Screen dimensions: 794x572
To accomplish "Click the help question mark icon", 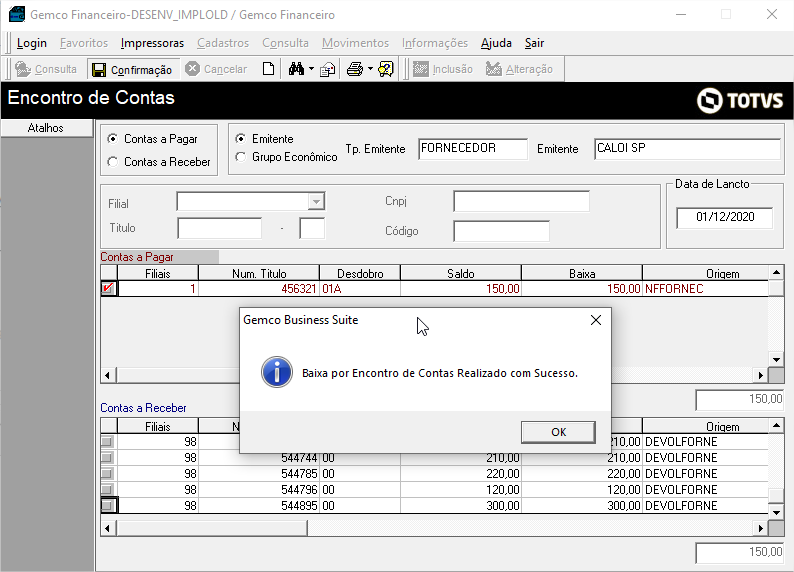I will point(386,69).
